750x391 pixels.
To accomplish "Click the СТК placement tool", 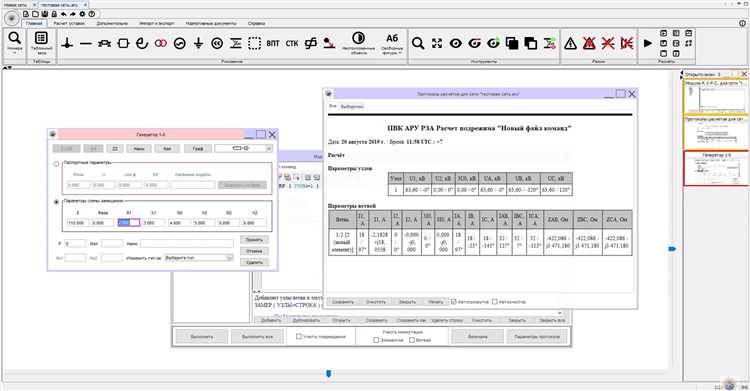I will (292, 44).
